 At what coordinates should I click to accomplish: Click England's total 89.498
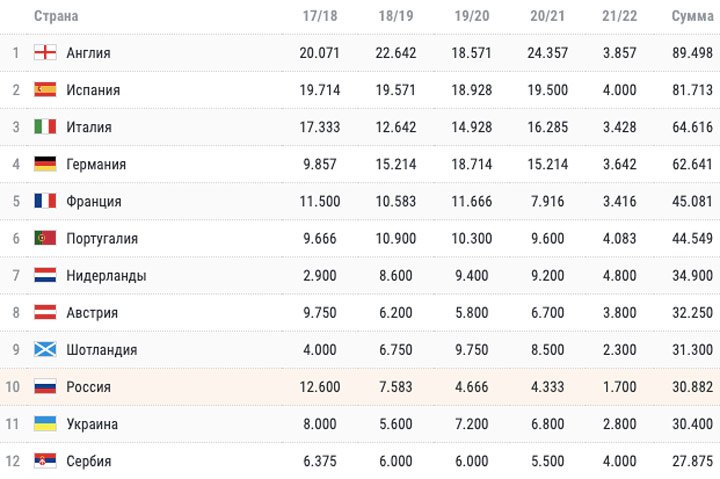(690, 53)
